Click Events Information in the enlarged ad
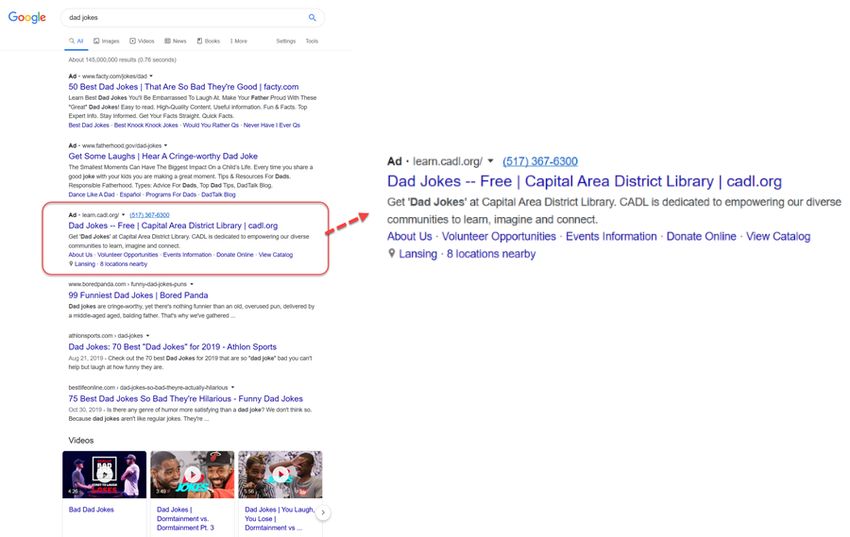850x537 pixels. [x=611, y=236]
